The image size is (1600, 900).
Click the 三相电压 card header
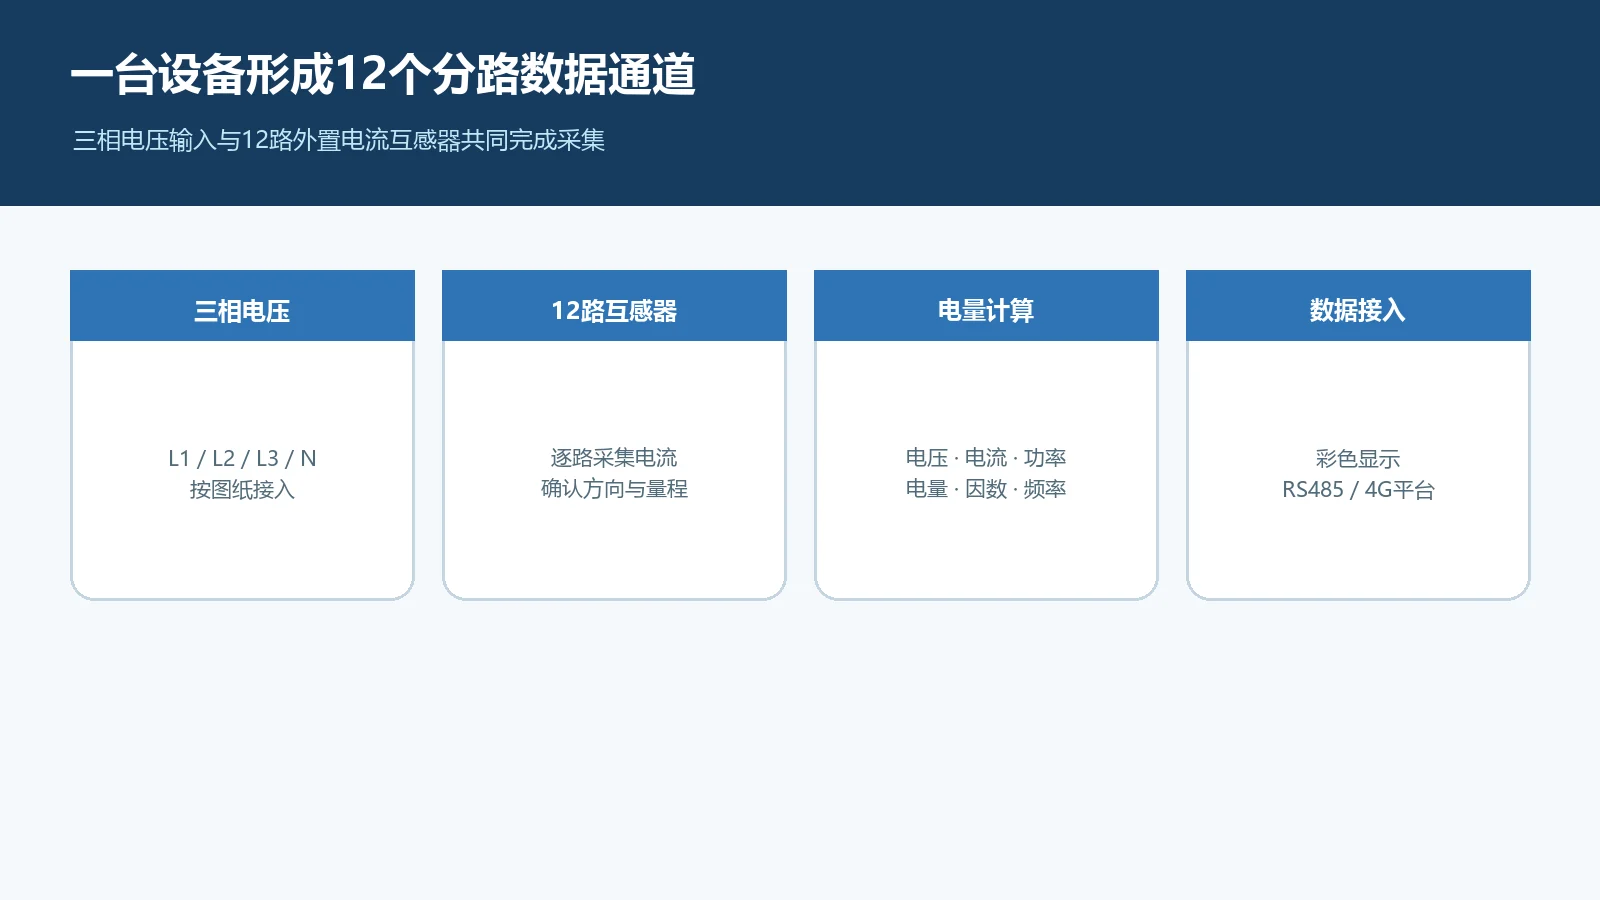click(x=242, y=306)
